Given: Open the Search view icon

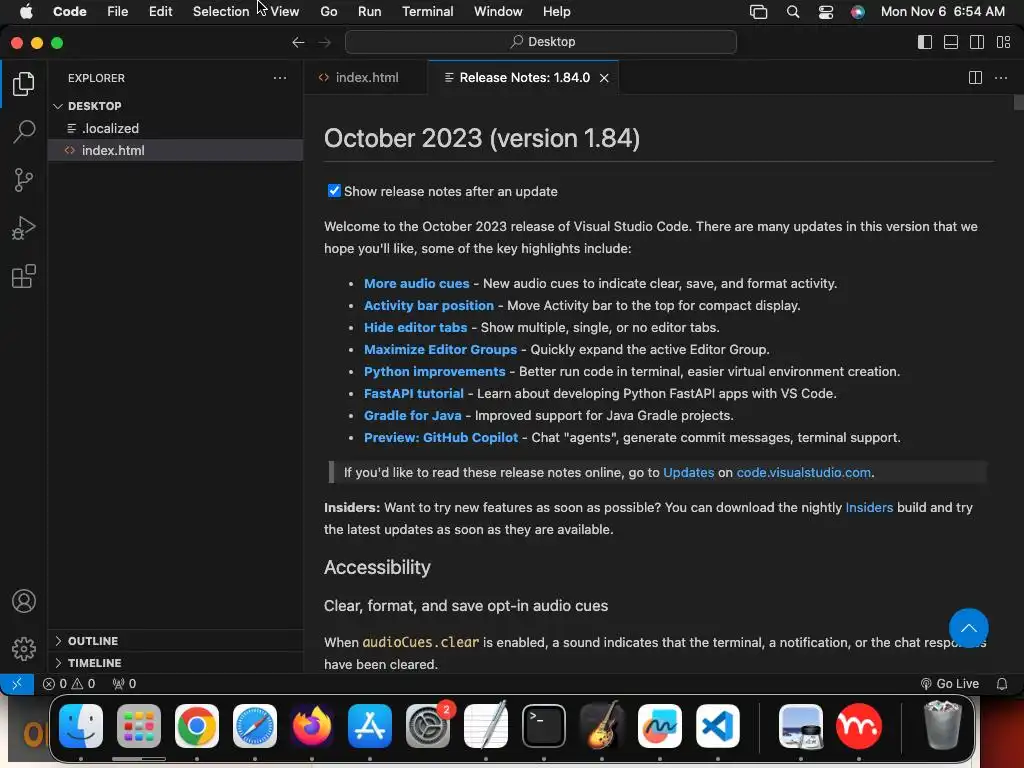Looking at the screenshot, I should pos(24,131).
